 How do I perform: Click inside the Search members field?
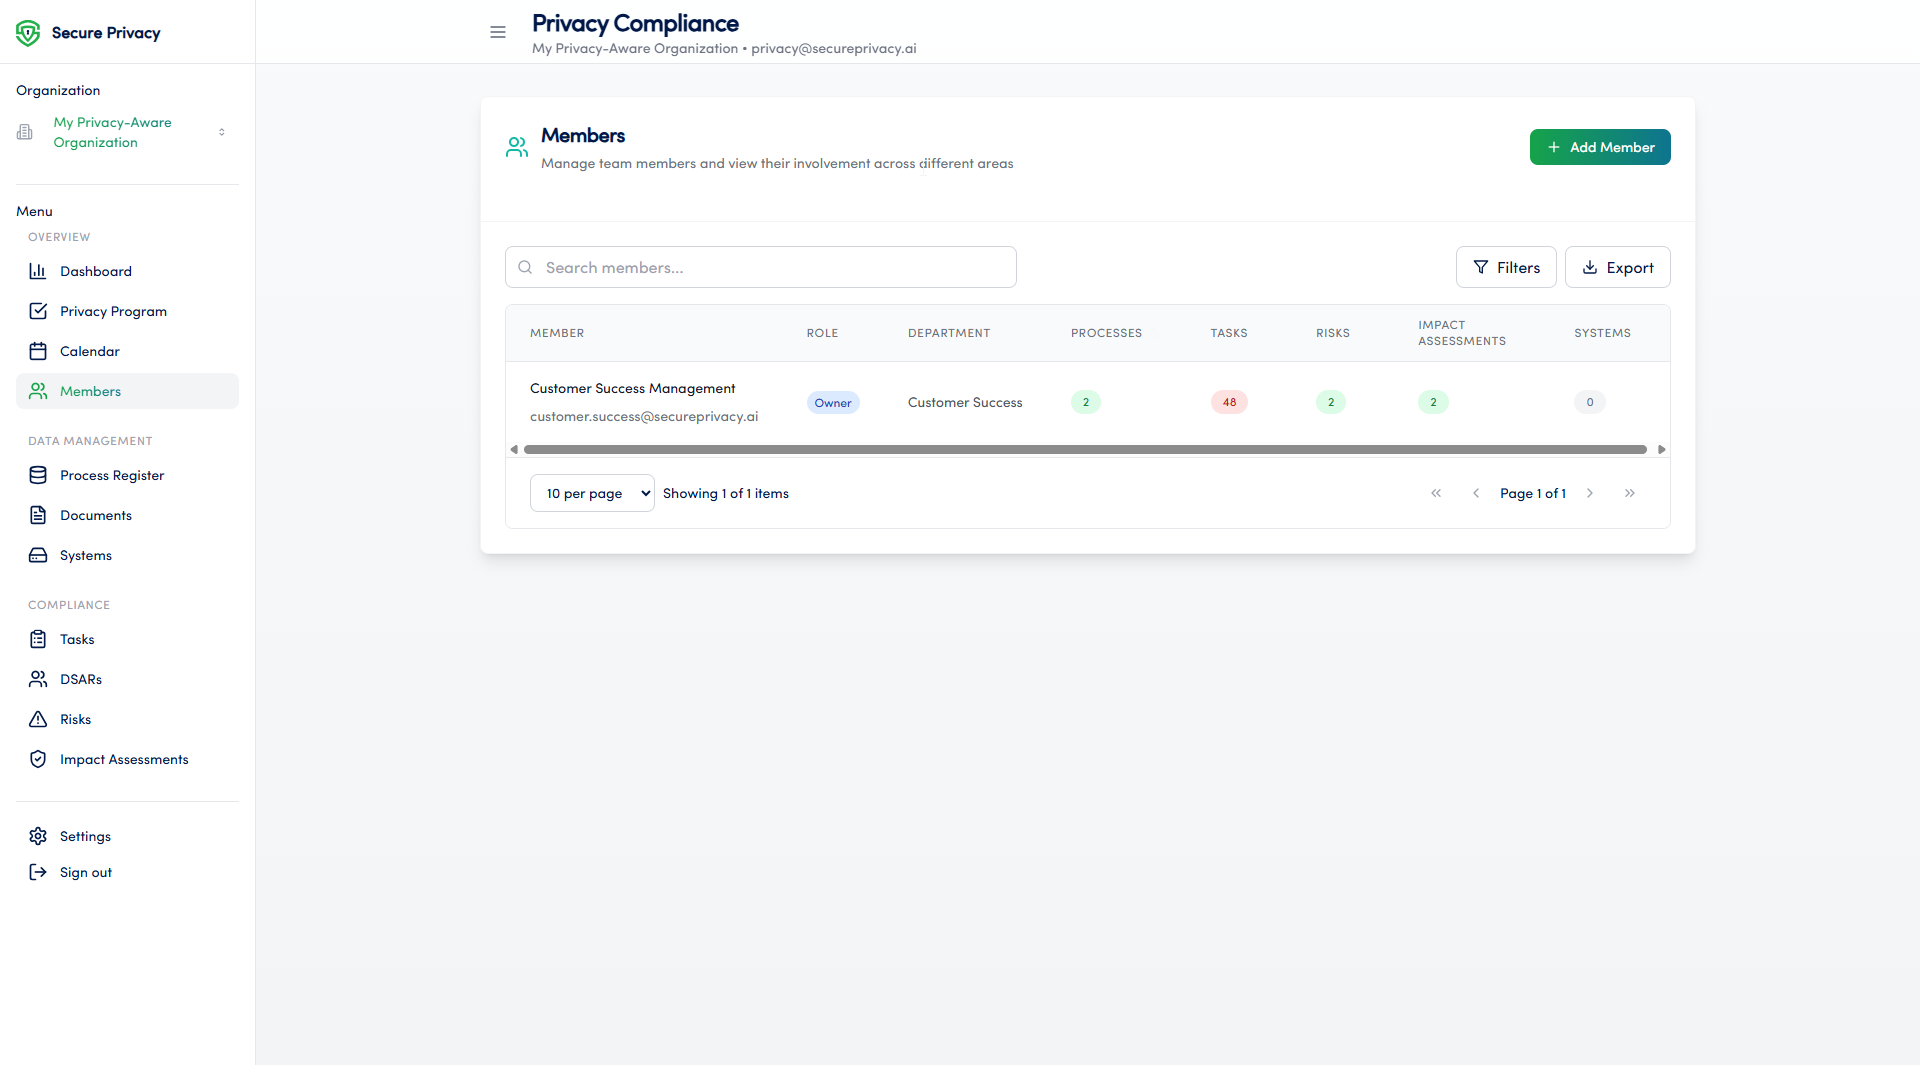760,267
